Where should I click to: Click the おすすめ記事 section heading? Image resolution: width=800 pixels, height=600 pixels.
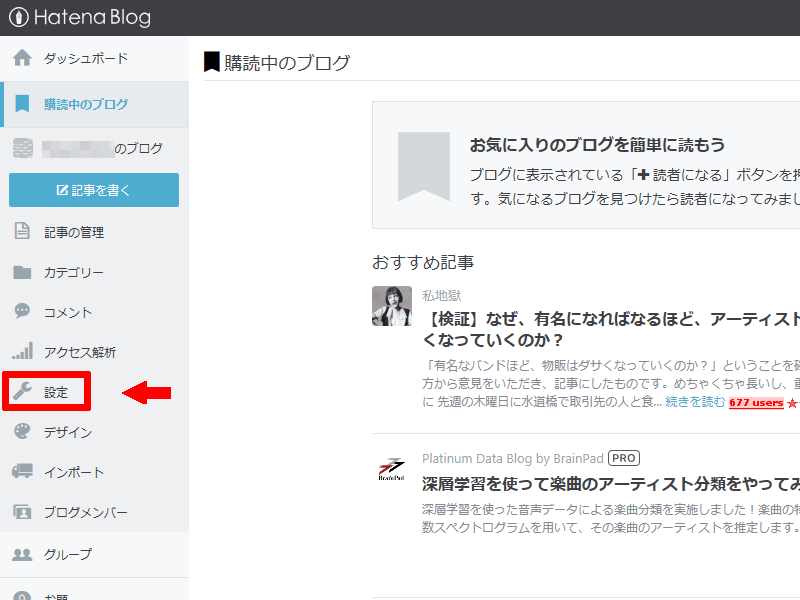click(423, 262)
